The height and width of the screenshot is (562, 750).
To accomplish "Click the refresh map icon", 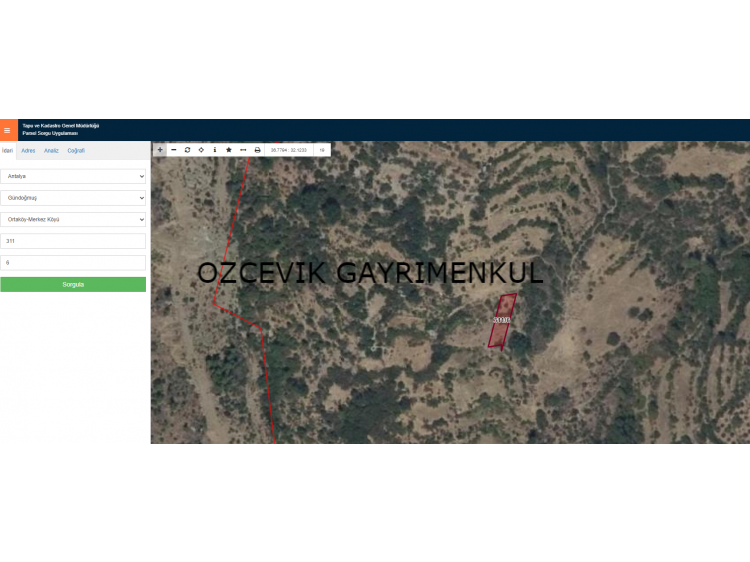I will (187, 150).
